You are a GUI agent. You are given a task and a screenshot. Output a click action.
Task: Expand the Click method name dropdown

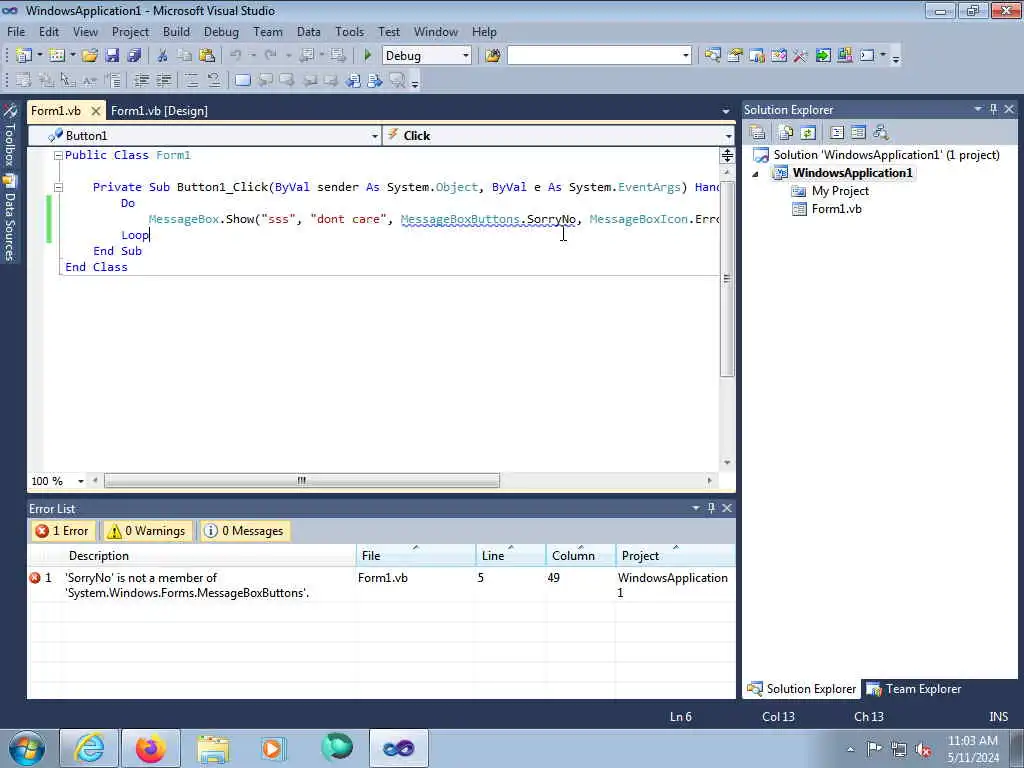point(728,136)
